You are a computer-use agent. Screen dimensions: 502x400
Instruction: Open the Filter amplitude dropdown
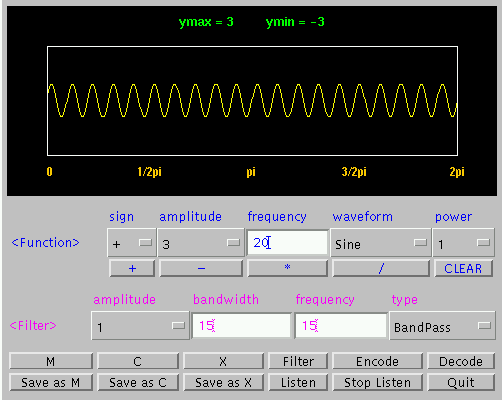click(x=140, y=326)
